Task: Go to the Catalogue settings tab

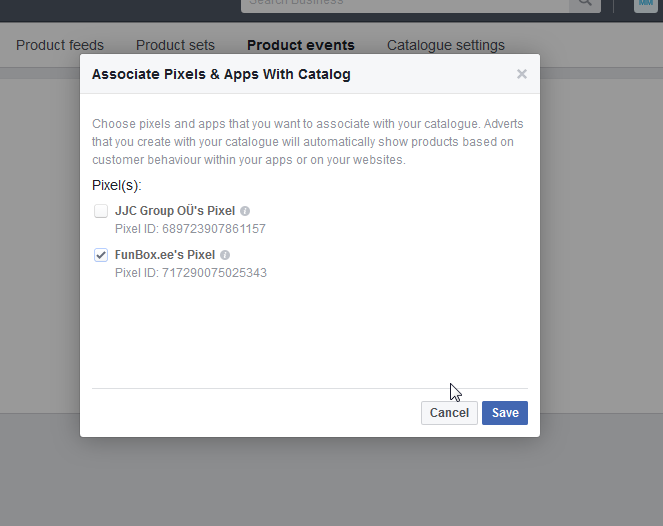Action: point(445,45)
